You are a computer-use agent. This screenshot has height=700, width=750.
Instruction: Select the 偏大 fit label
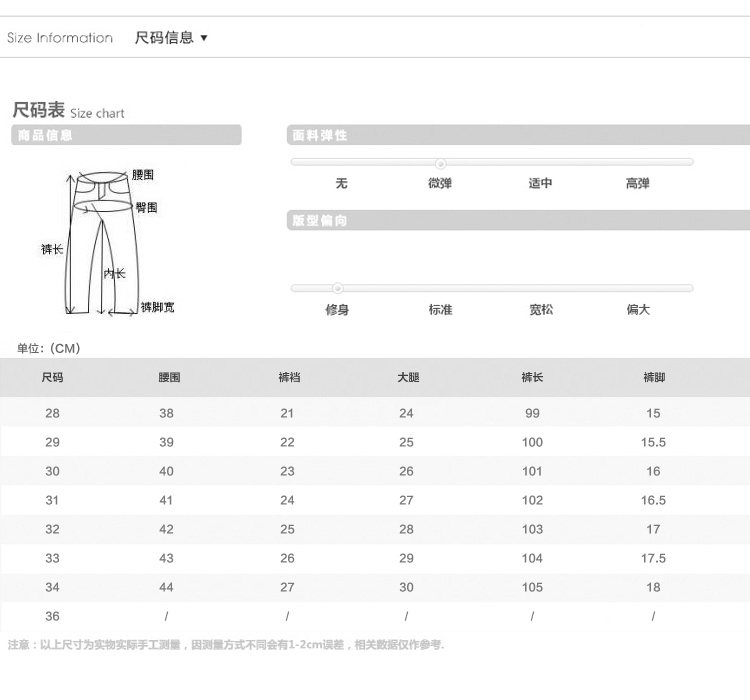(638, 310)
